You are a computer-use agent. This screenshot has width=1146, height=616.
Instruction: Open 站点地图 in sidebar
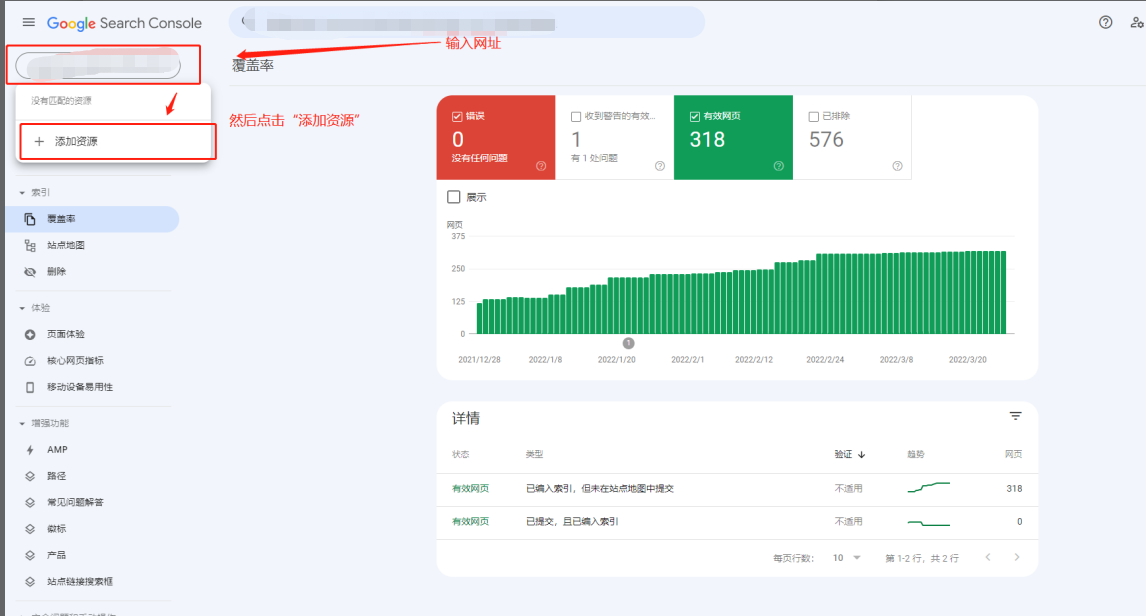point(65,245)
